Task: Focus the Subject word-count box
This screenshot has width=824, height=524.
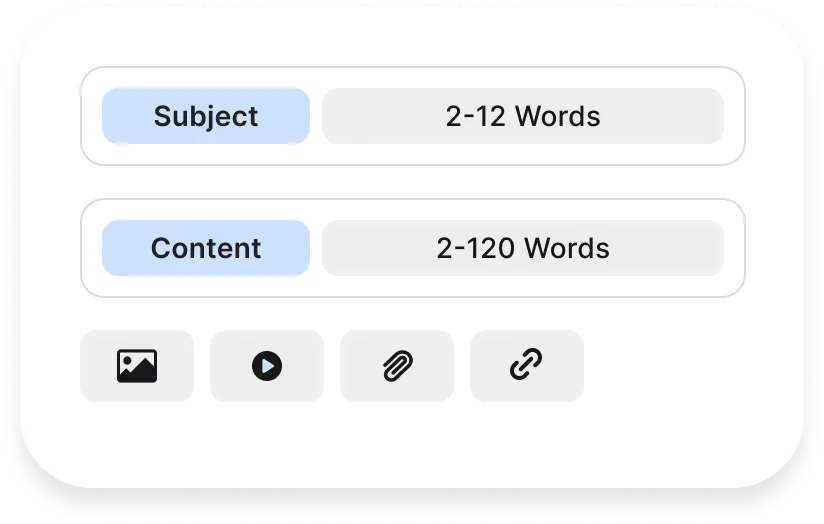Action: point(523,116)
